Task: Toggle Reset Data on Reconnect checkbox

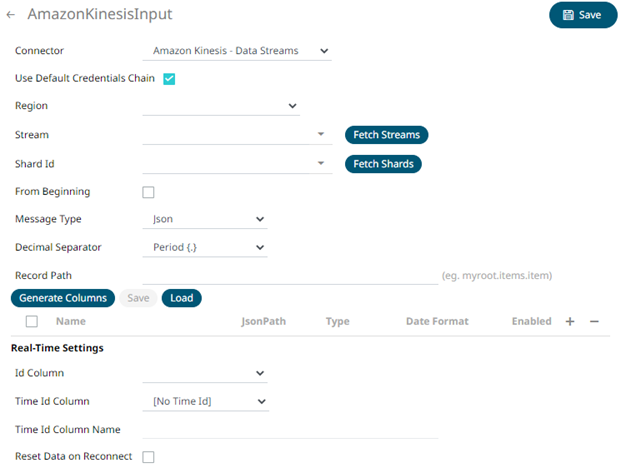Action: (x=148, y=457)
